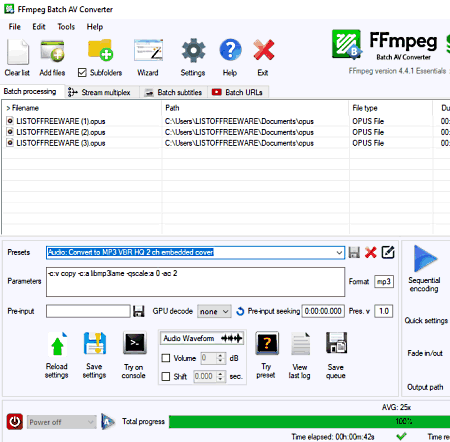The height and width of the screenshot is (442, 450).
Task: Sort by Filename column header
Action: (82, 108)
